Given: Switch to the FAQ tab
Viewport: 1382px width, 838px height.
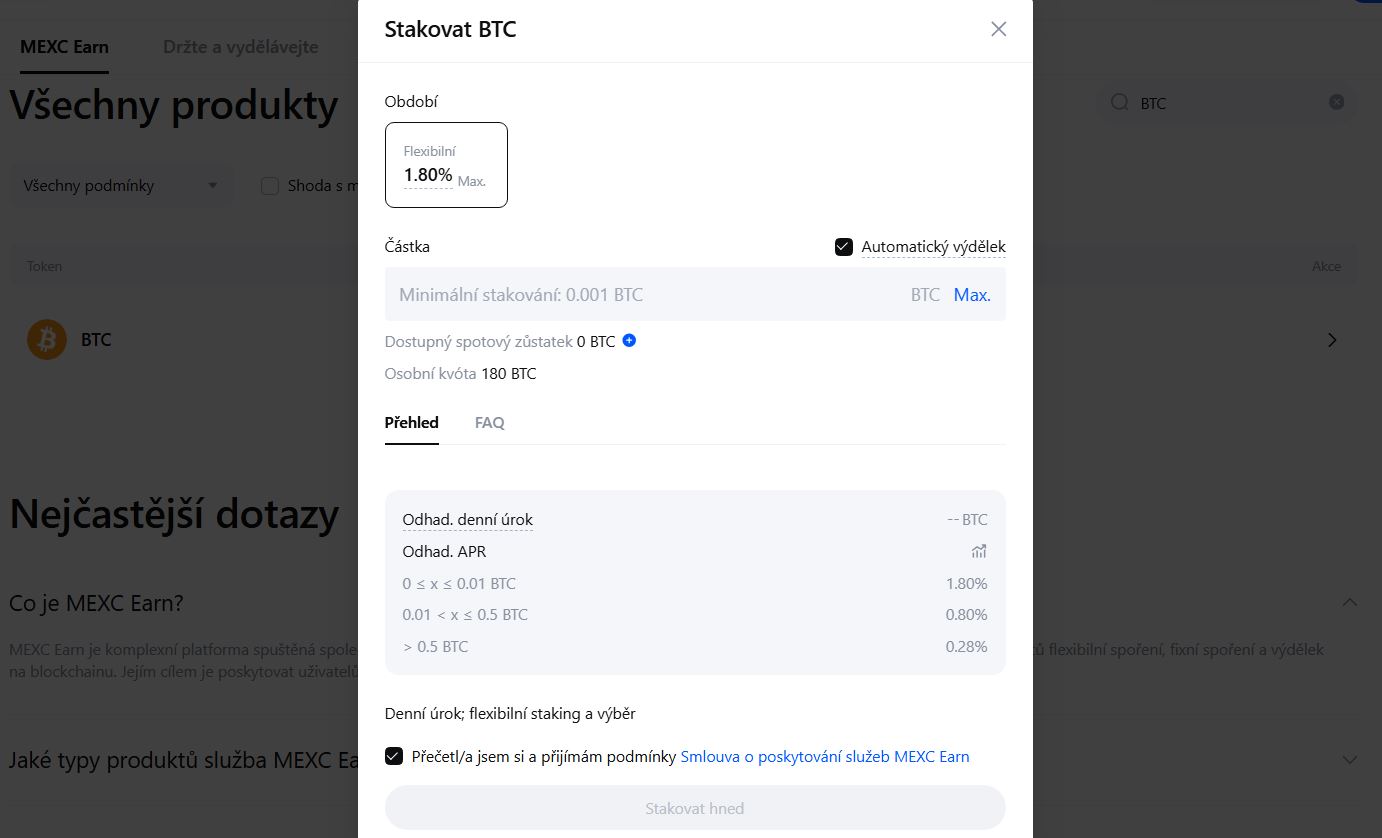Looking at the screenshot, I should click(489, 422).
